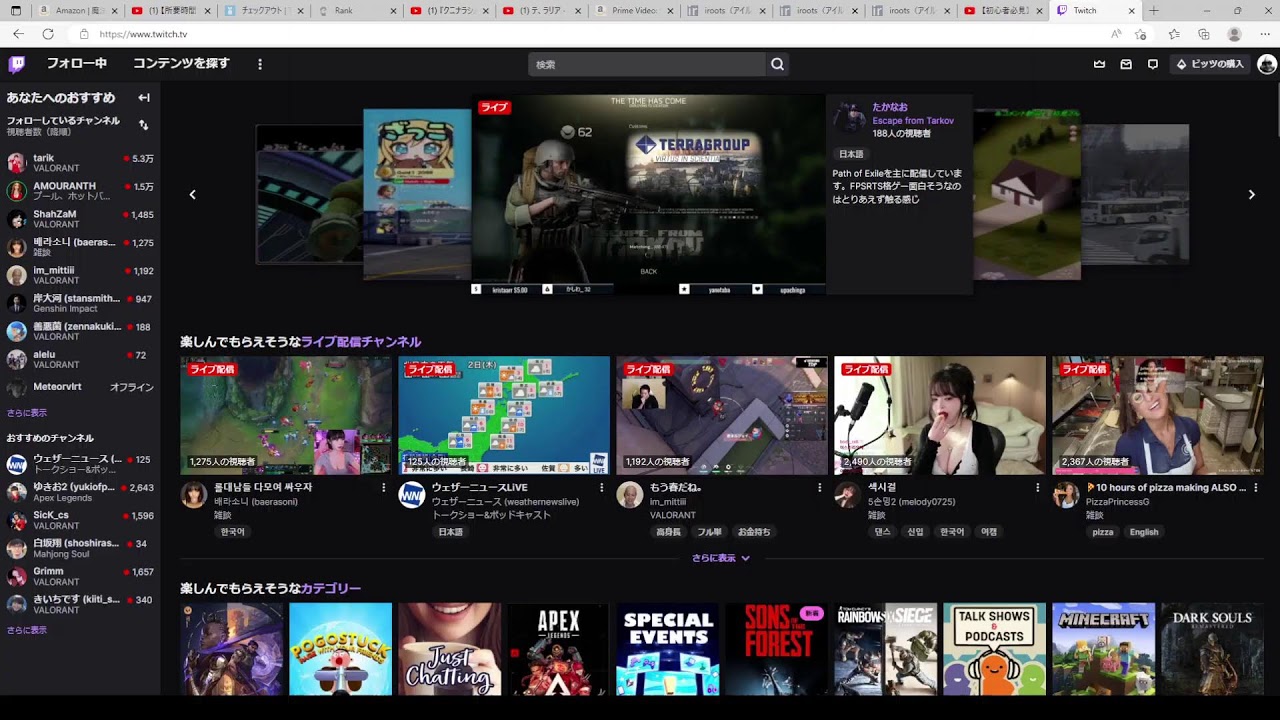
Task: Open the browser favorites star icon
Action: [x=1174, y=34]
